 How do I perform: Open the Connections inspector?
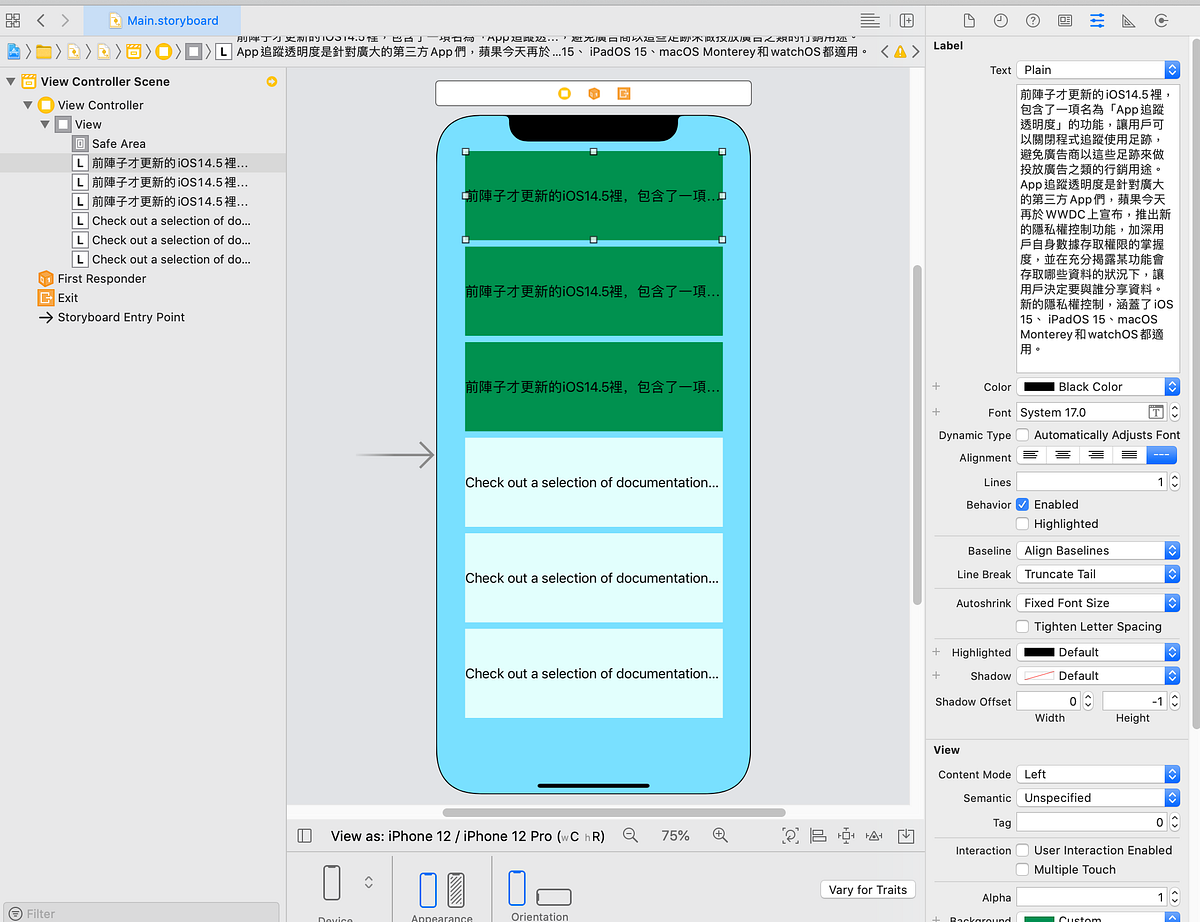click(x=1162, y=20)
